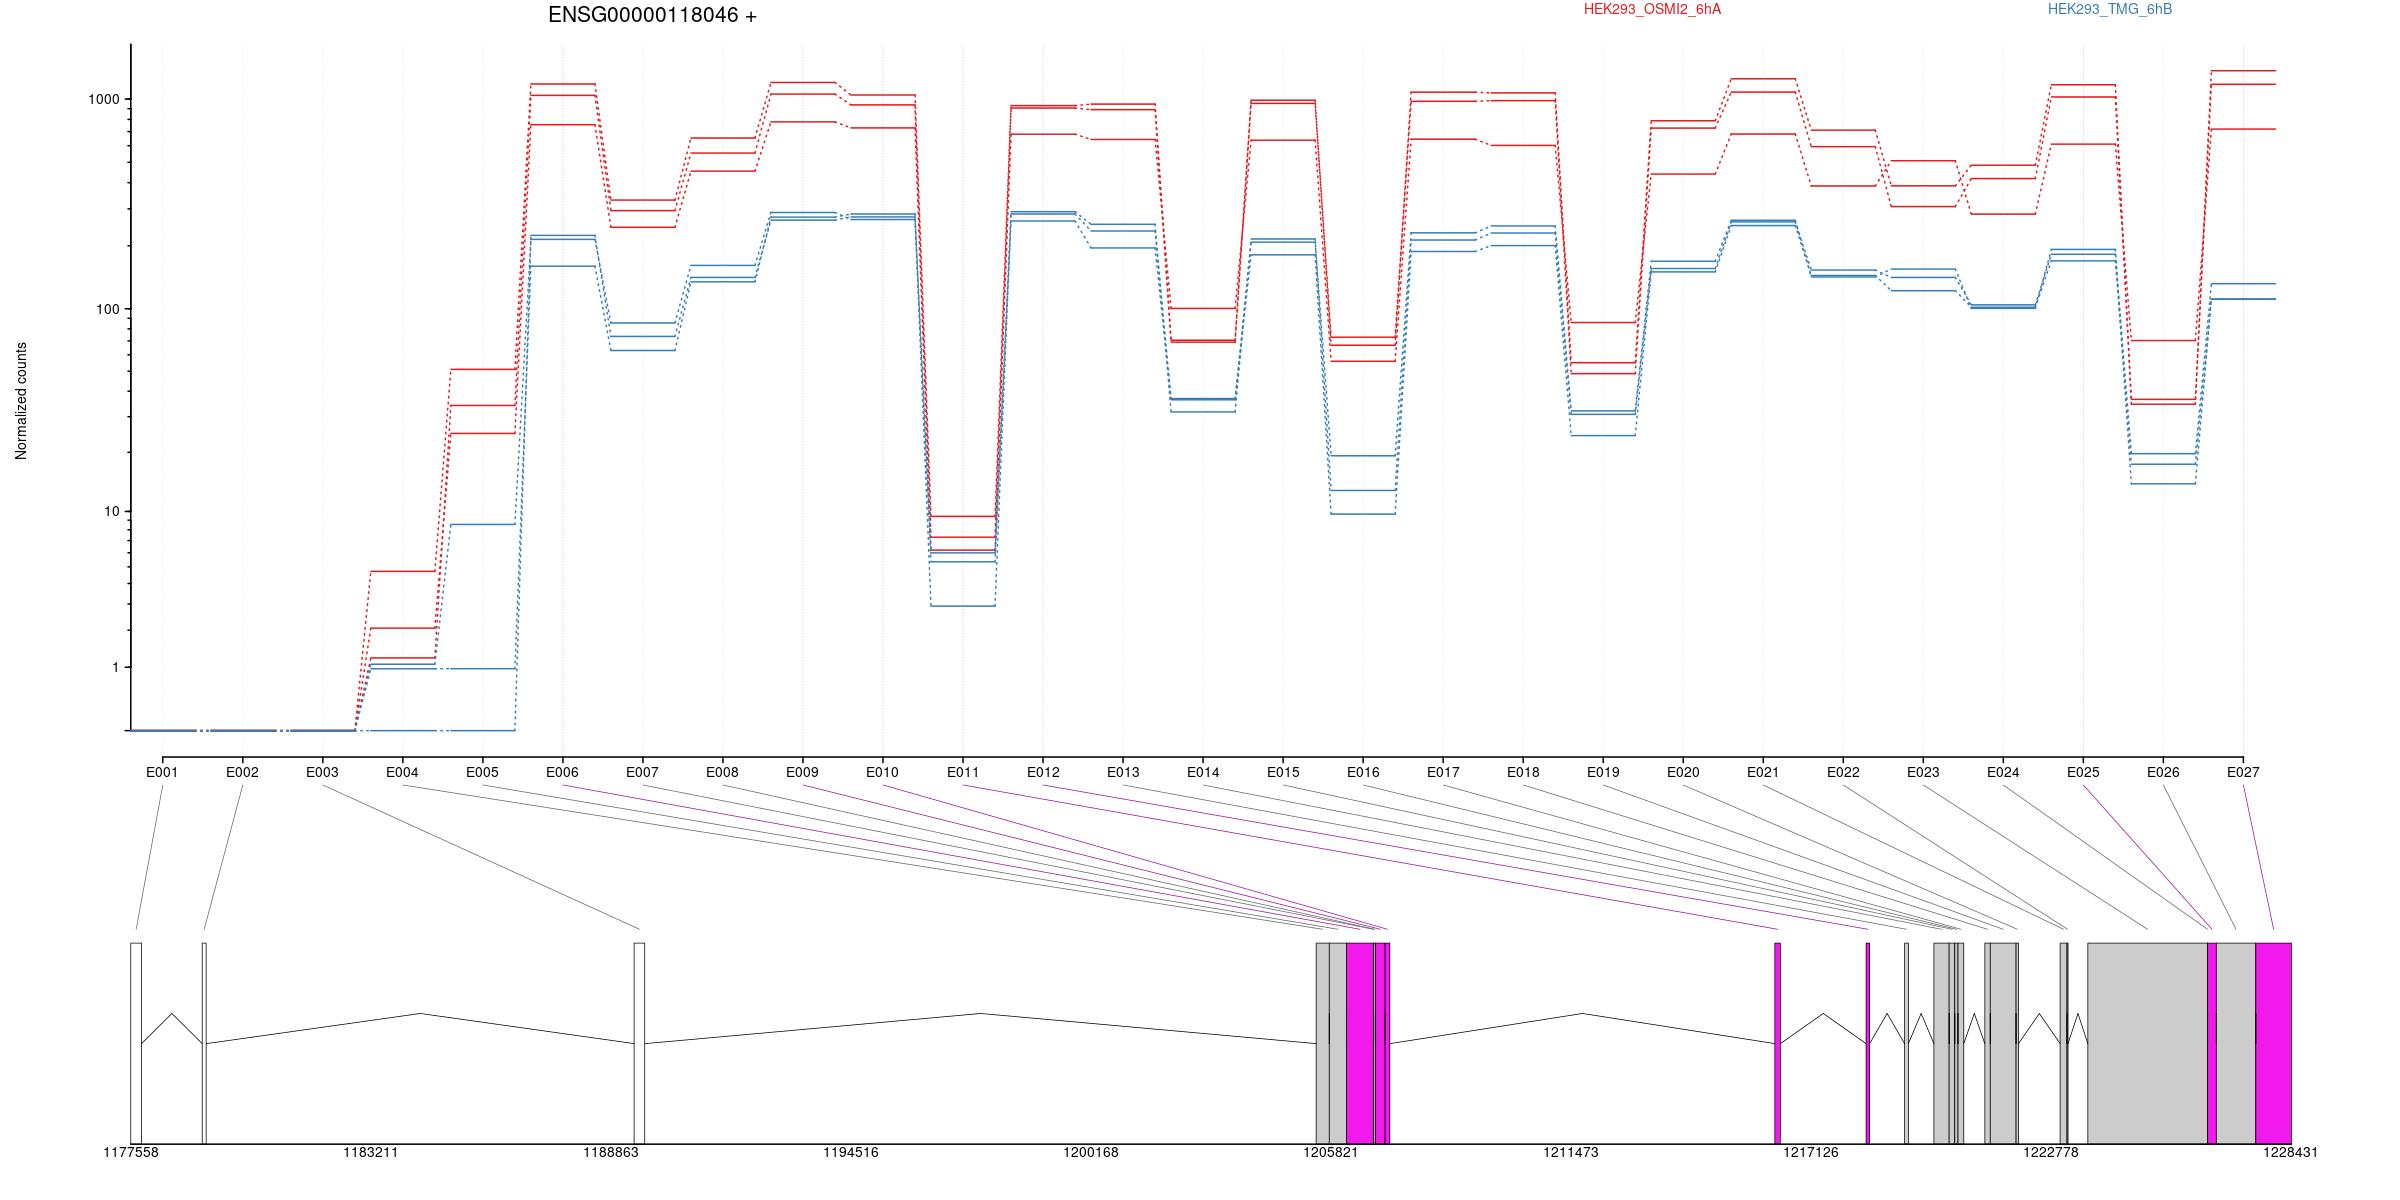Select exon bin label E015

tap(1283, 772)
